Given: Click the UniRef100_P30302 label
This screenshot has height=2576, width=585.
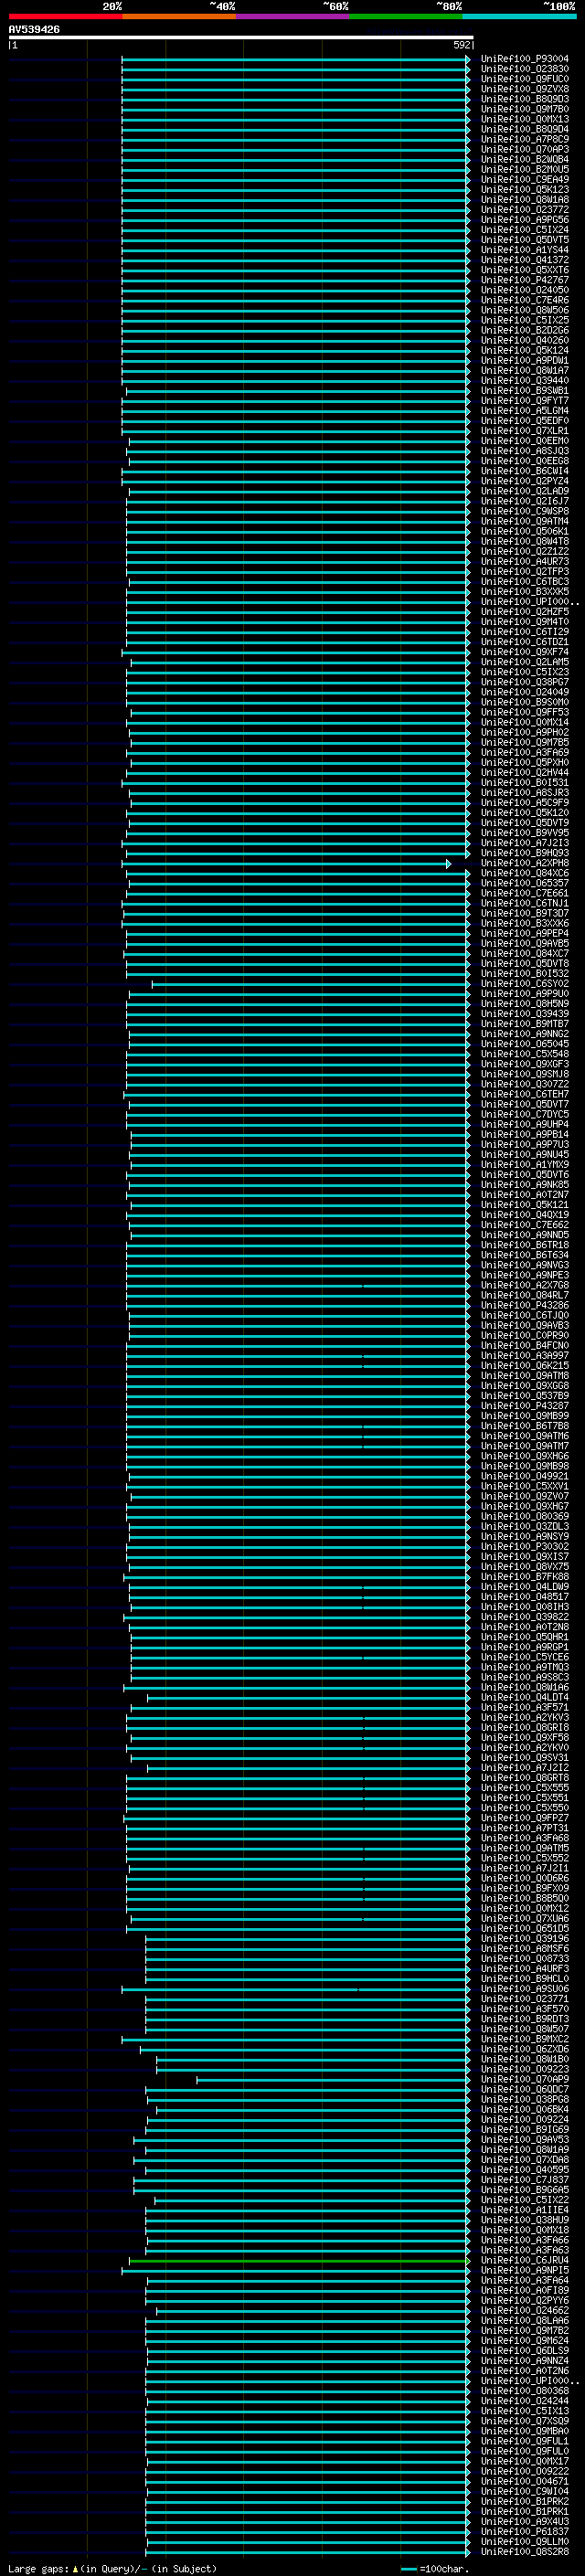Looking at the screenshot, I should (525, 1547).
